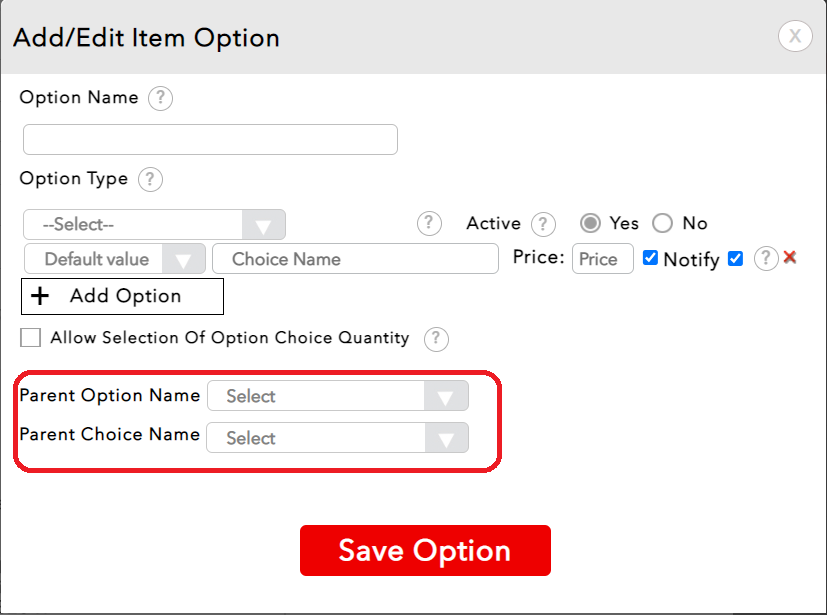Image resolution: width=827 pixels, height=615 pixels.
Task: Select Yes for Active
Action: click(x=592, y=224)
